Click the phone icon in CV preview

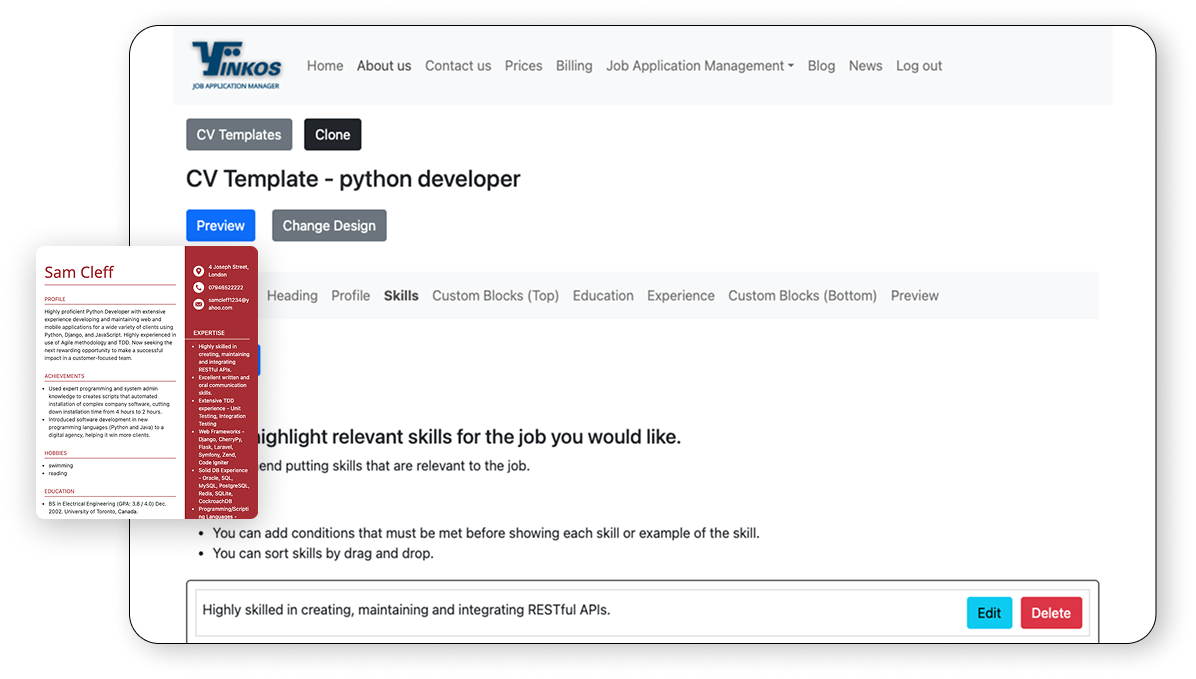tap(198, 288)
